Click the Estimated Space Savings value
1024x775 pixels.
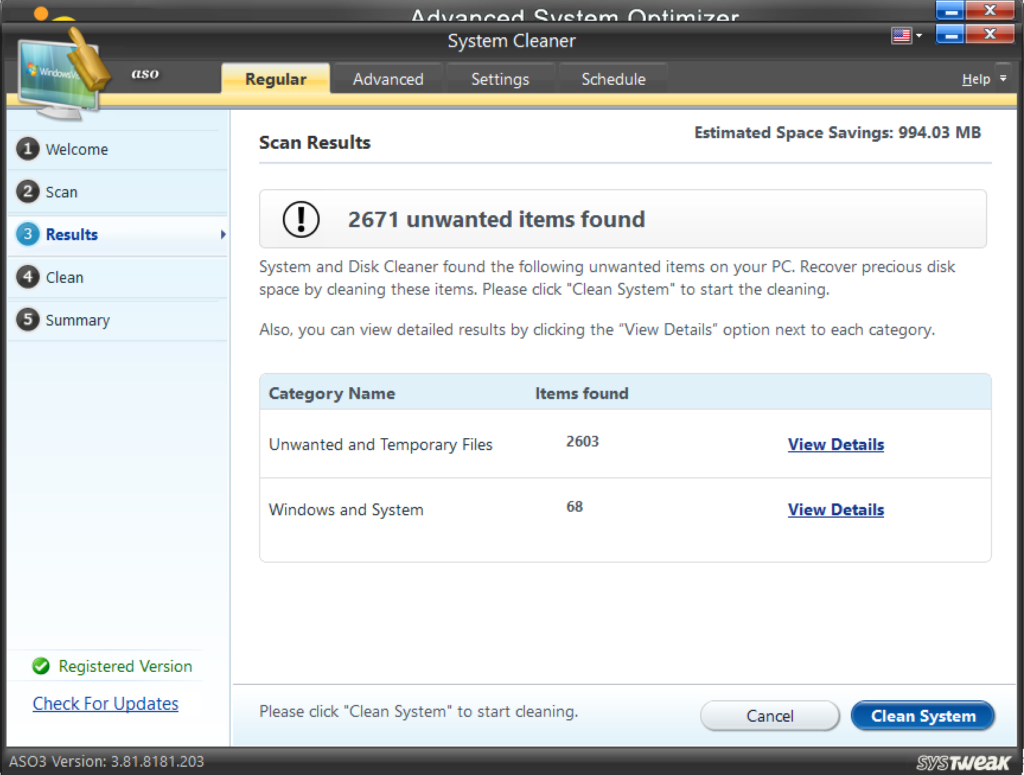coord(939,133)
